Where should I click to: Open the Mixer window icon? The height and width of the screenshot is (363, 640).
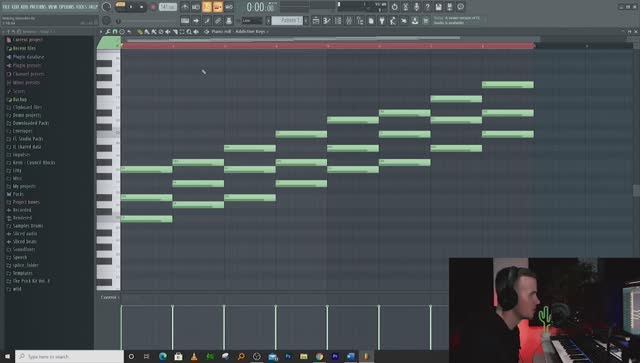click(x=349, y=20)
